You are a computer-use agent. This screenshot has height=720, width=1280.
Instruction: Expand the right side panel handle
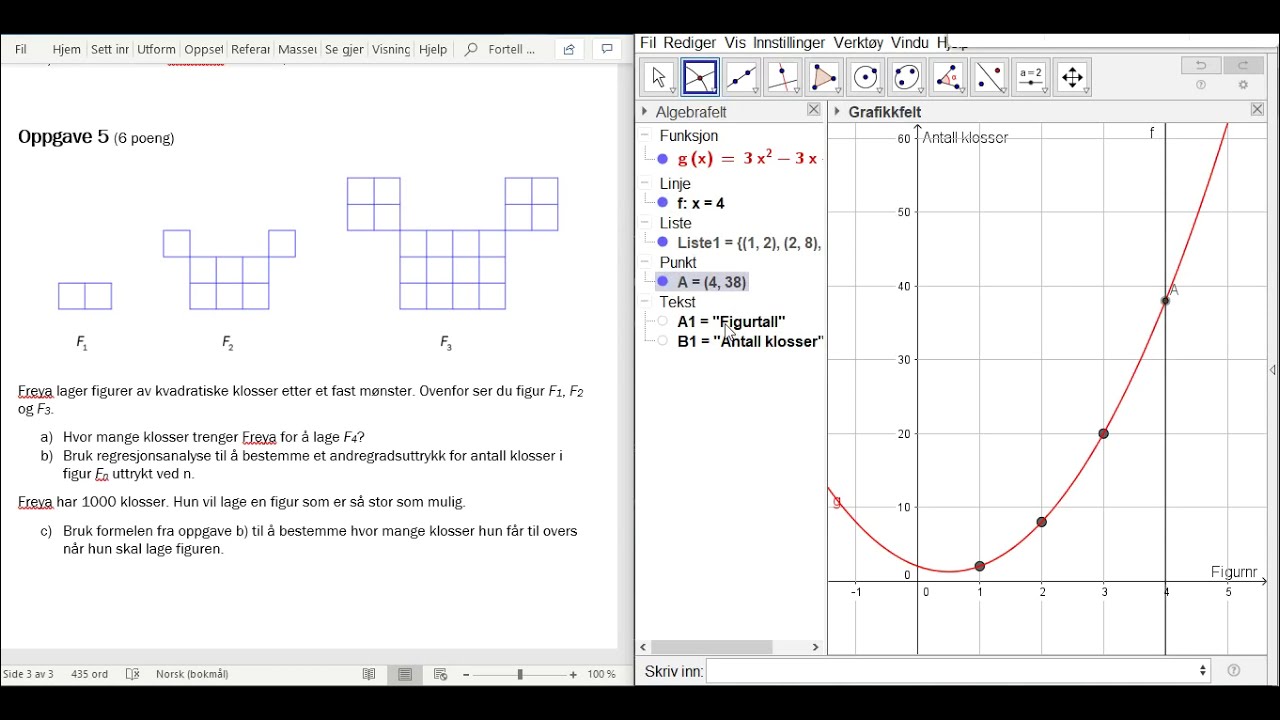pos(1272,370)
